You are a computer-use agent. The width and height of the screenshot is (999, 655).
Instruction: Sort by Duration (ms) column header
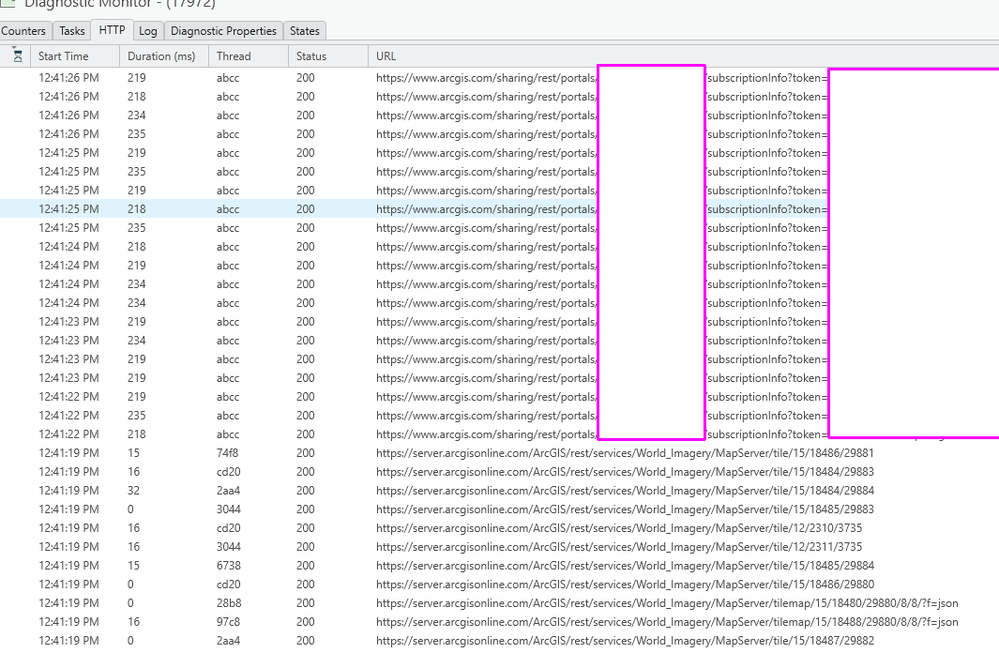(164, 56)
